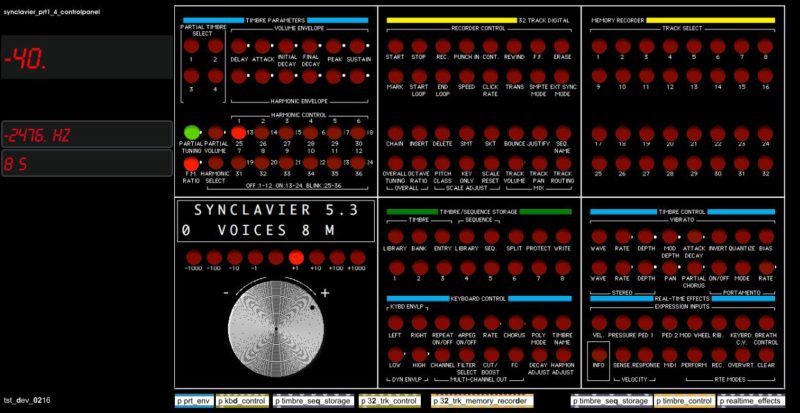Click the OVERALL TUNING button

(395, 163)
